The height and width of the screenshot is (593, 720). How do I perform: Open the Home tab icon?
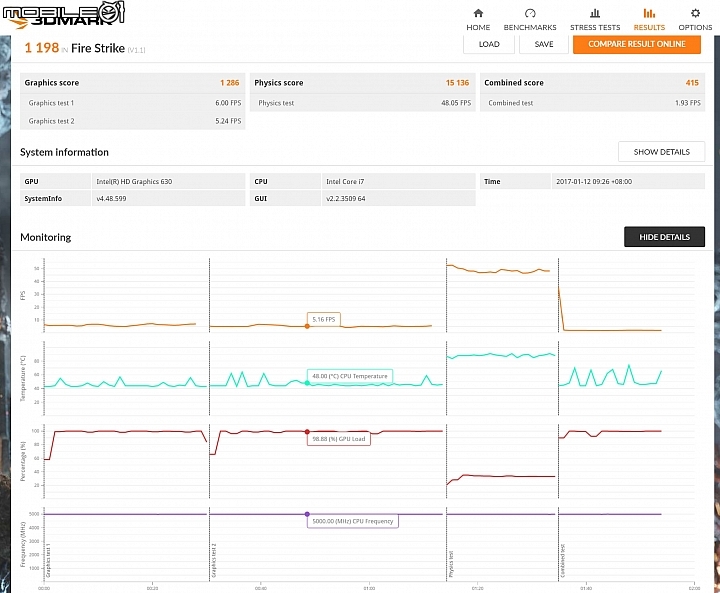(x=478, y=13)
